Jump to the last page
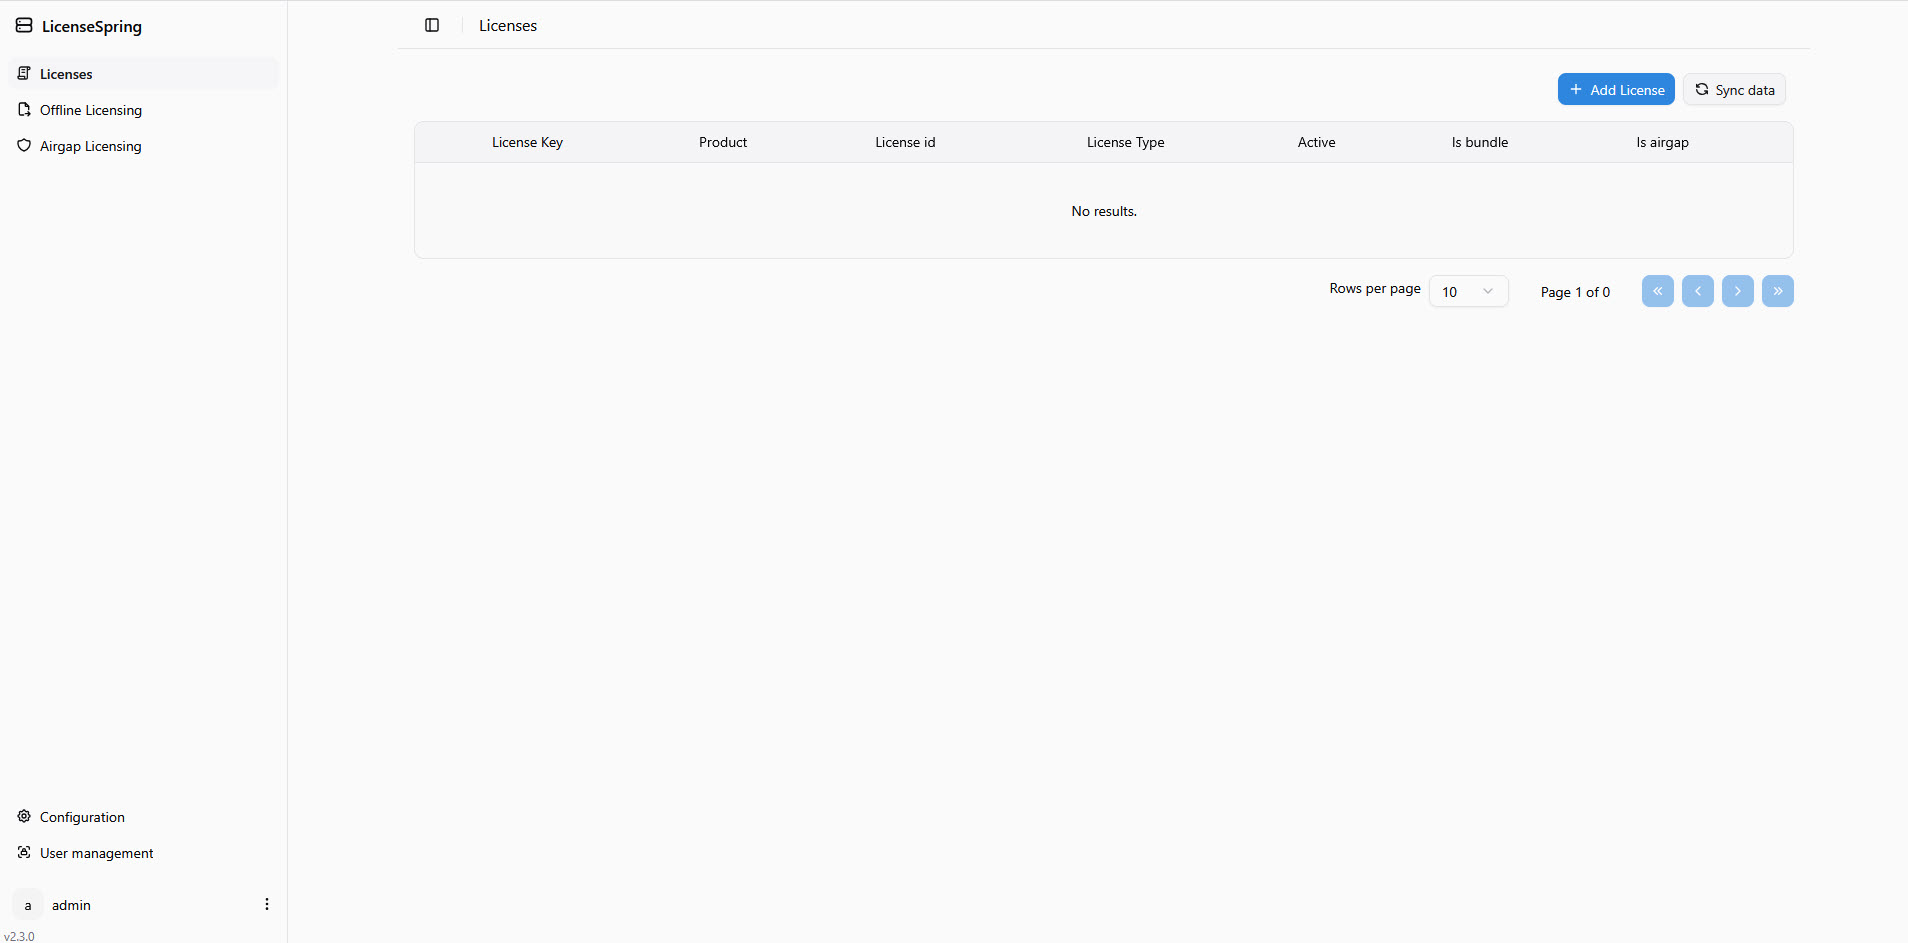This screenshot has height=943, width=1908. (x=1777, y=292)
